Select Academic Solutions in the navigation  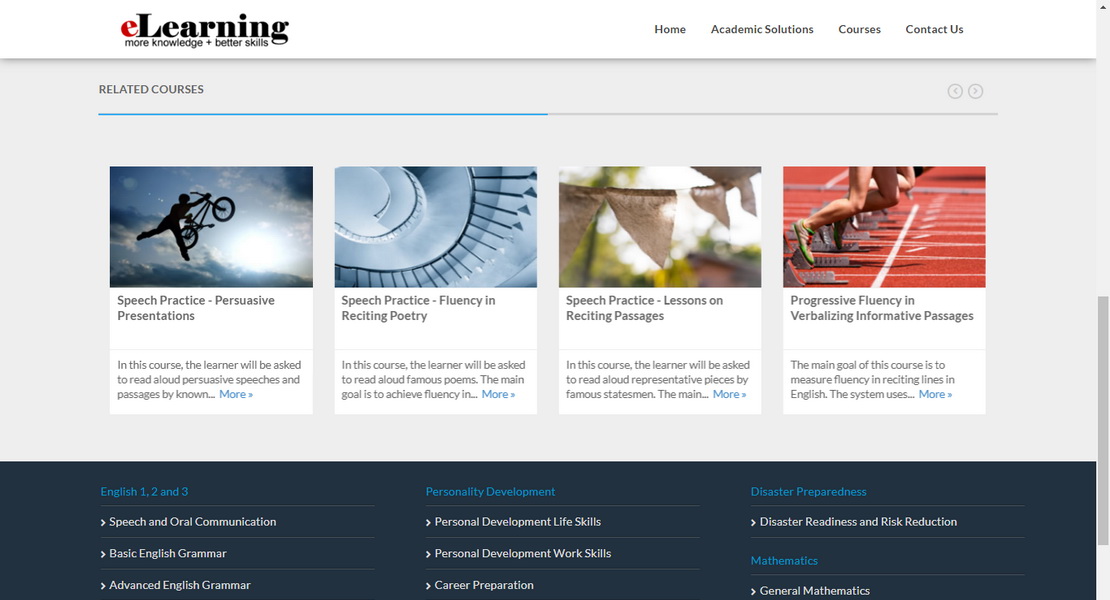click(x=762, y=29)
